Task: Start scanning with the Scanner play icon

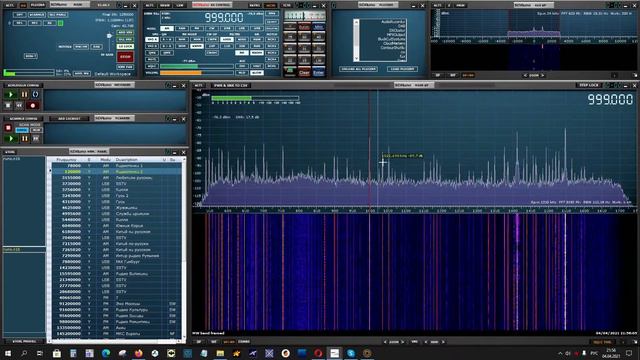Action: (x=11, y=139)
